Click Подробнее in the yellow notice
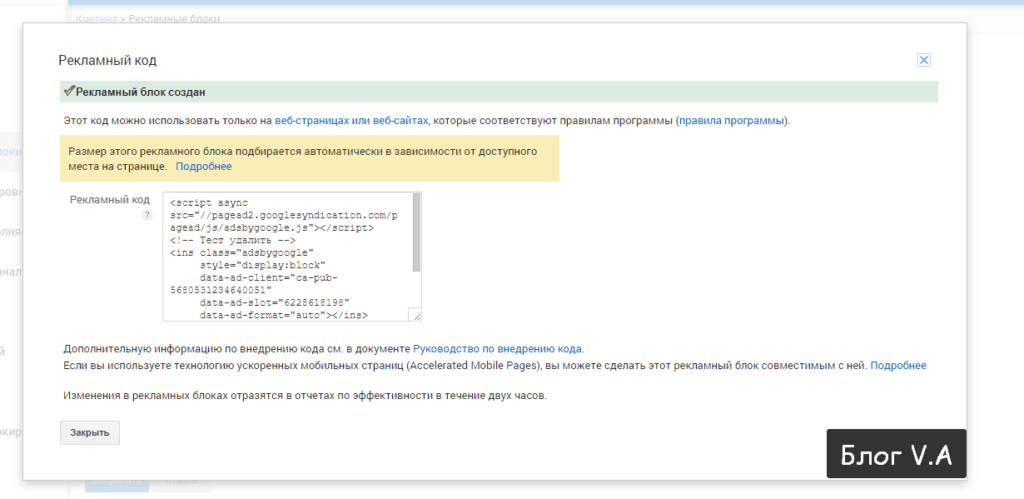1024x499 pixels. pos(203,167)
